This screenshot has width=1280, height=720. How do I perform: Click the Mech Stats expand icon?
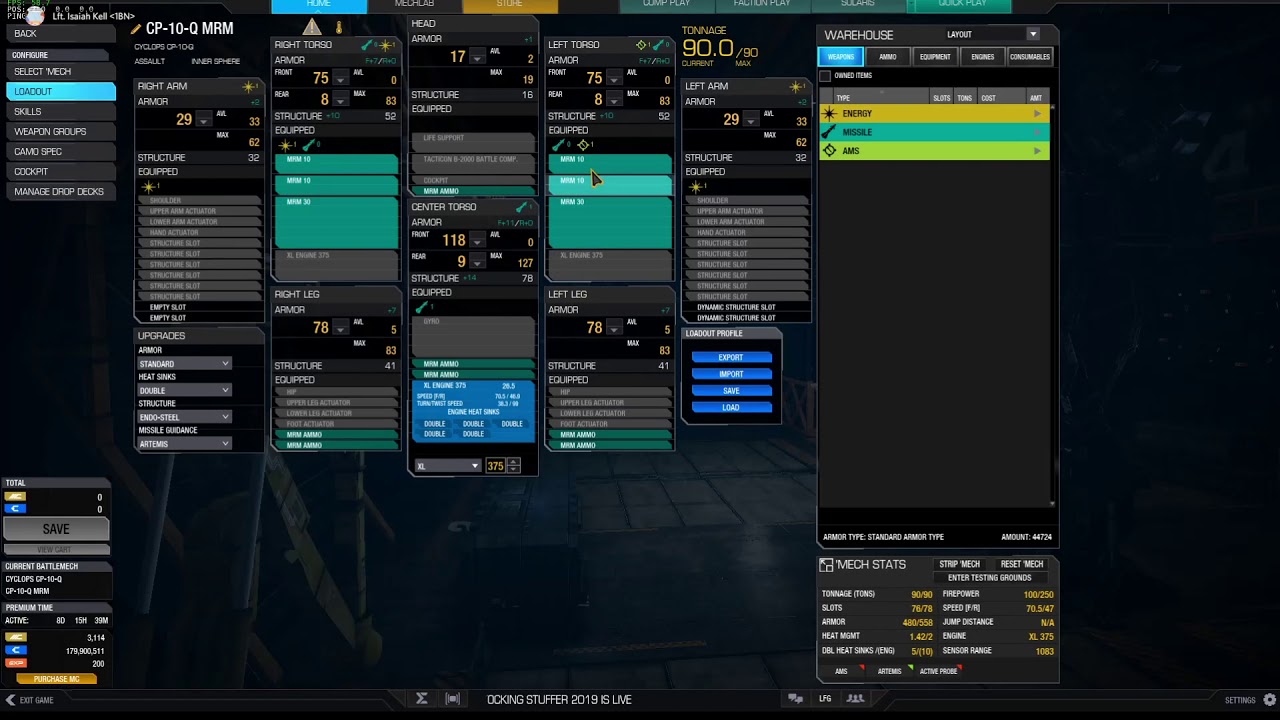tap(826, 565)
